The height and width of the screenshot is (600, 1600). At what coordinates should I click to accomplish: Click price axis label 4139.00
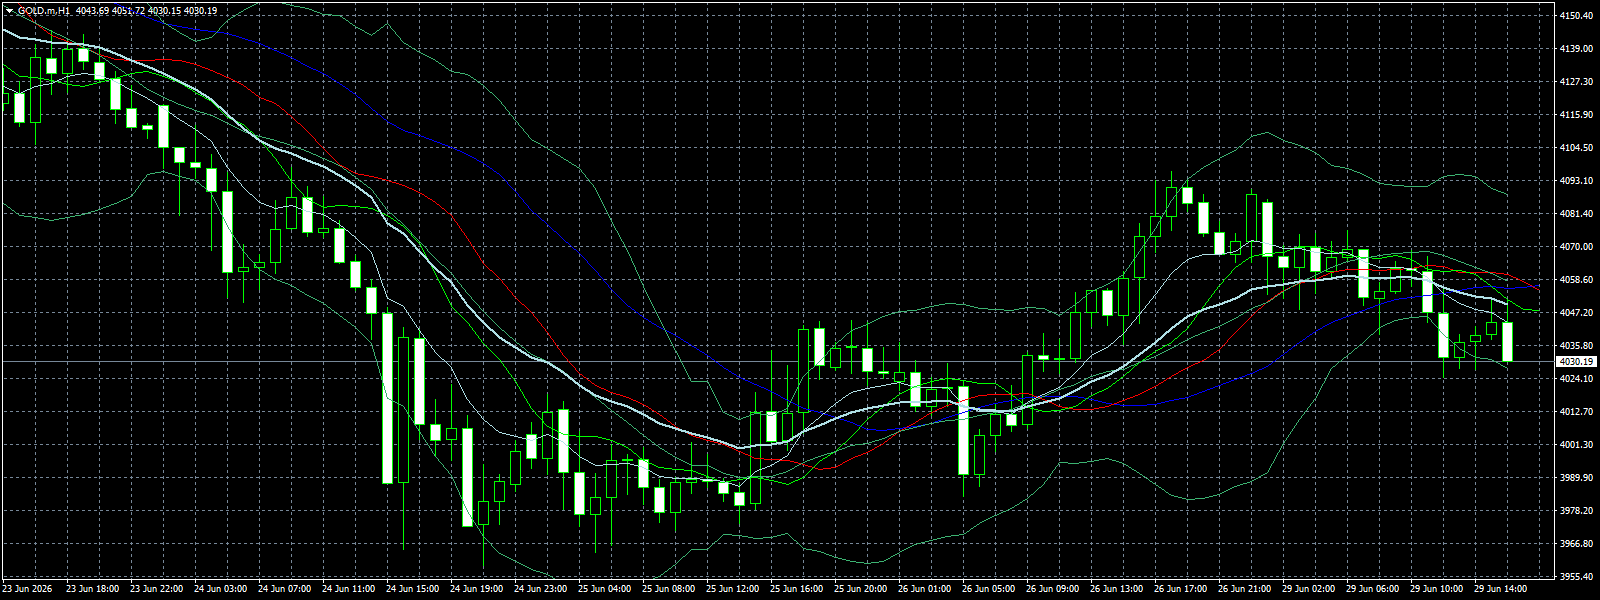coord(1576,49)
